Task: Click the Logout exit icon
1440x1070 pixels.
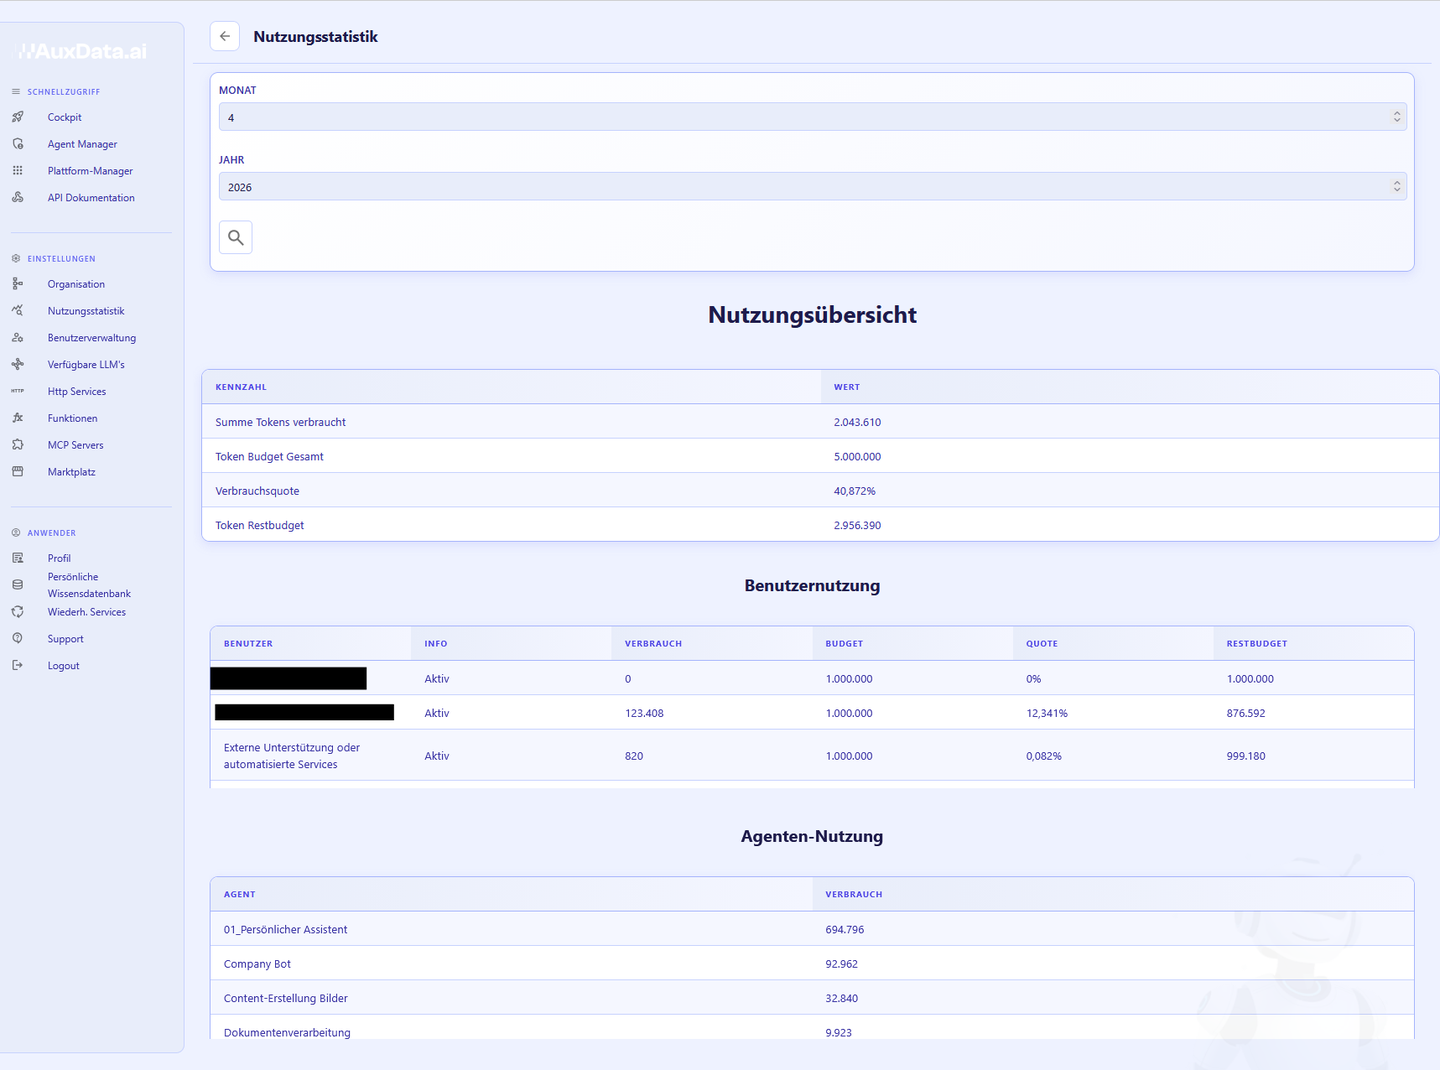Action: [x=17, y=665]
